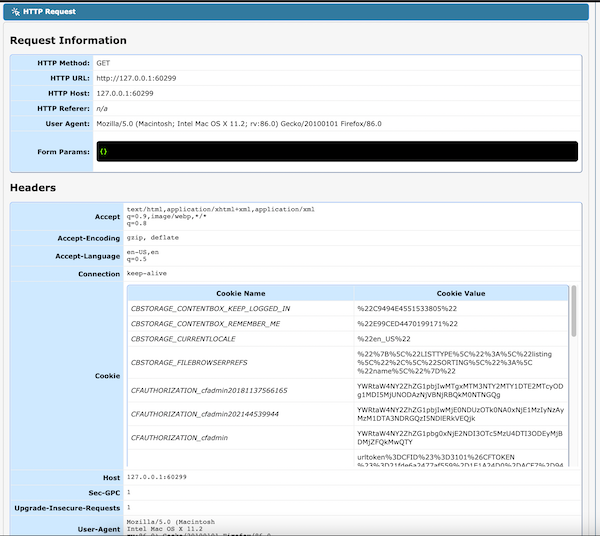Select the CBSTORAGE_FILEBROWSERPREFS cookie name
This screenshot has width=600, height=536.
click(x=189, y=363)
